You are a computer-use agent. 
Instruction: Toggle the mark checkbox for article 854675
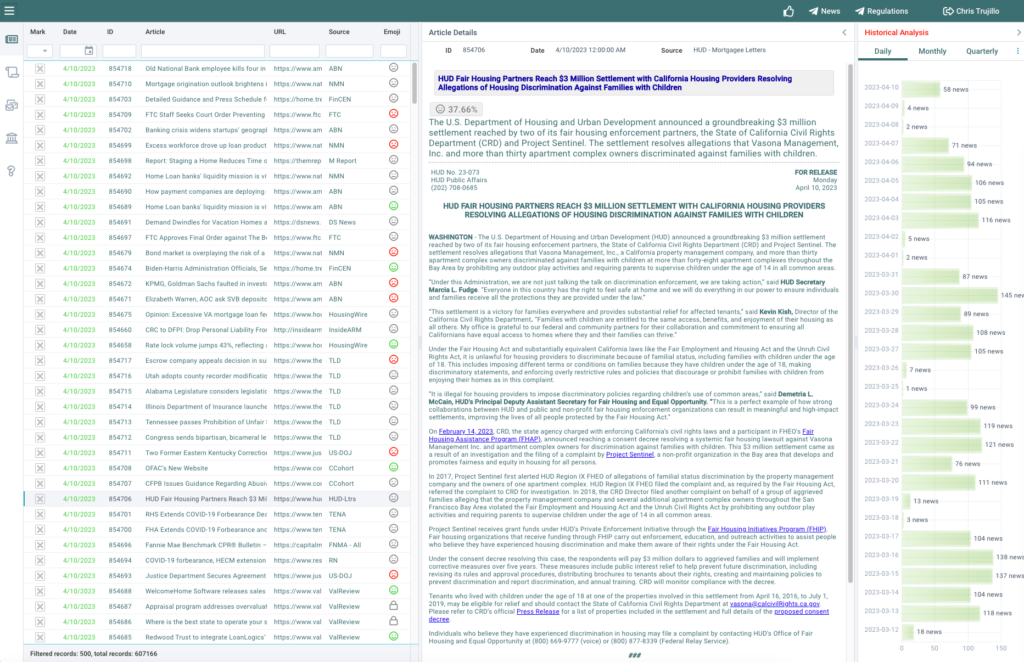point(40,314)
